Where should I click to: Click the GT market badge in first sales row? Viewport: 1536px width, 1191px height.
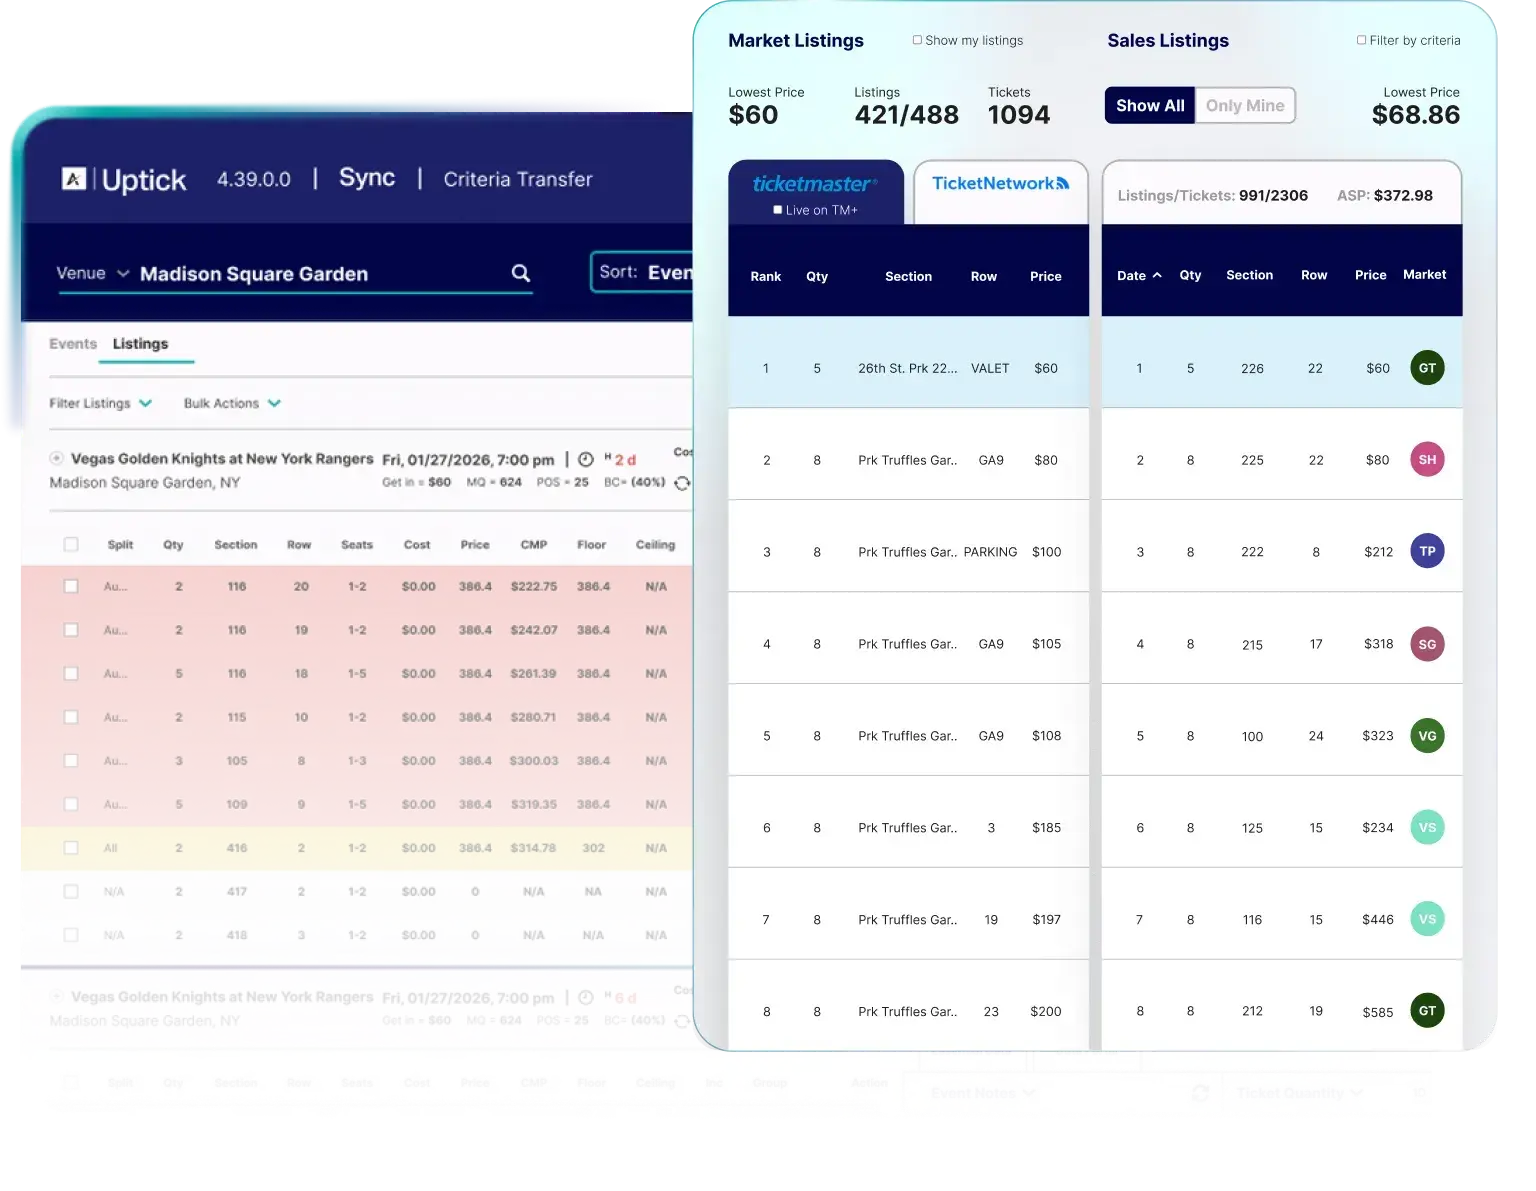point(1426,368)
